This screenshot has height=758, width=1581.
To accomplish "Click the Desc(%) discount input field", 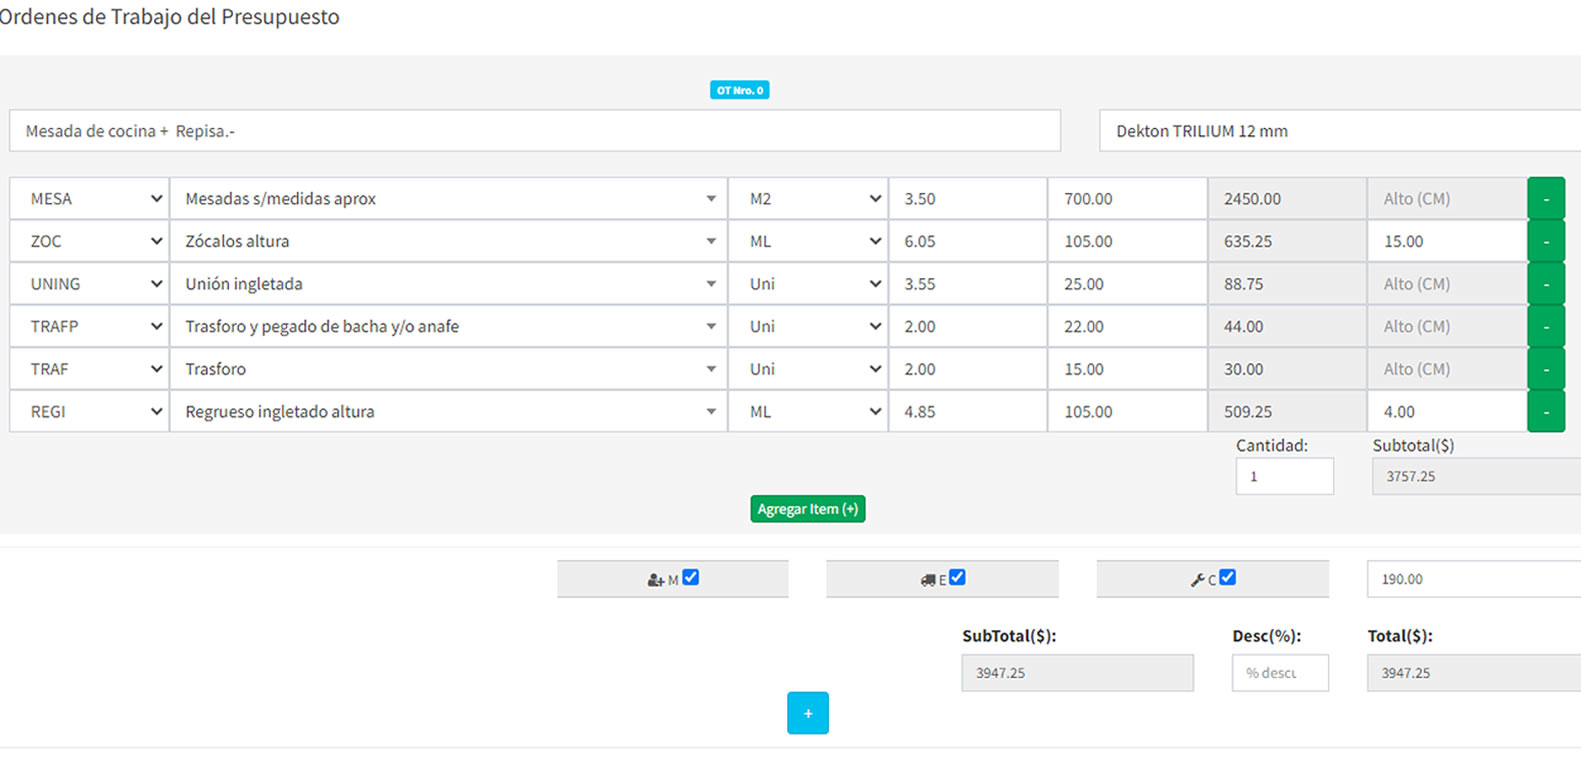I will pyautogui.click(x=1279, y=673).
